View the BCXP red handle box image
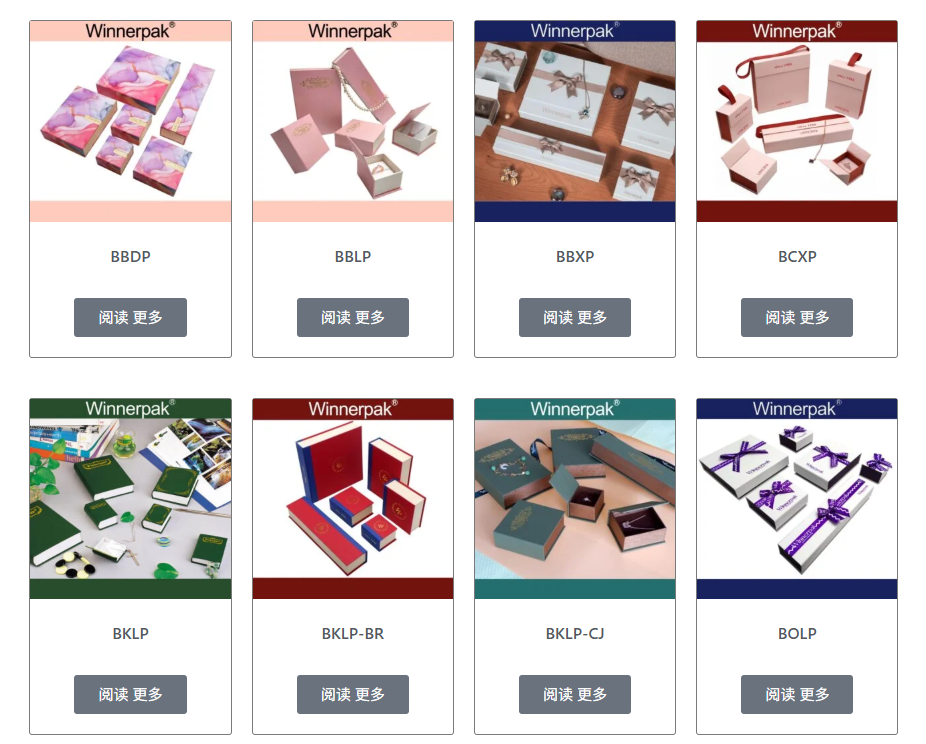The image size is (926, 744). (x=797, y=122)
